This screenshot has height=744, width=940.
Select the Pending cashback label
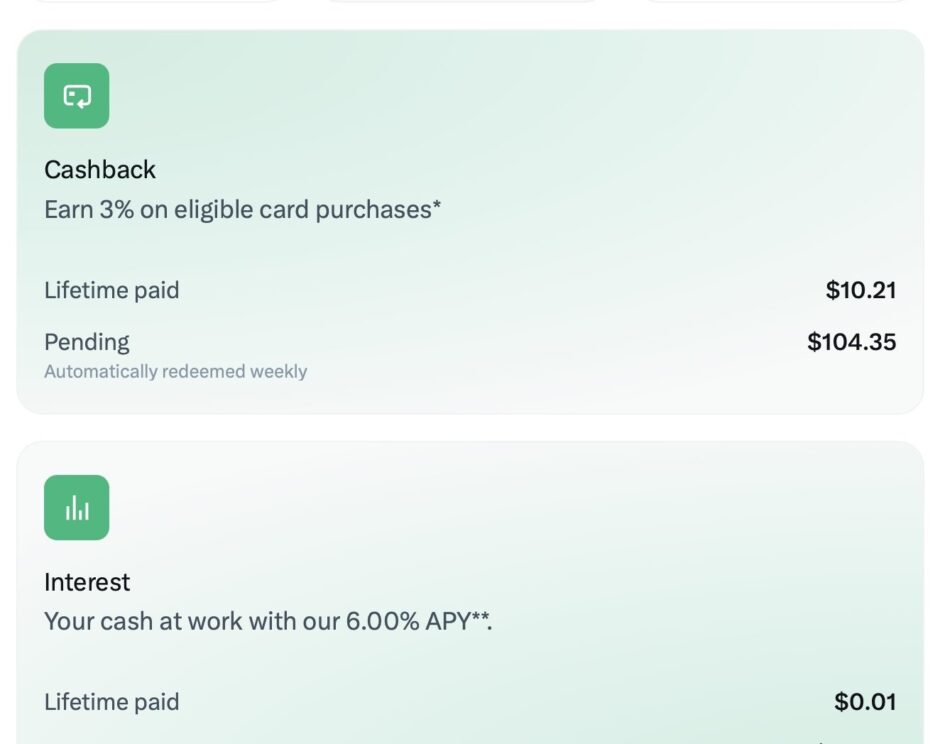point(87,342)
